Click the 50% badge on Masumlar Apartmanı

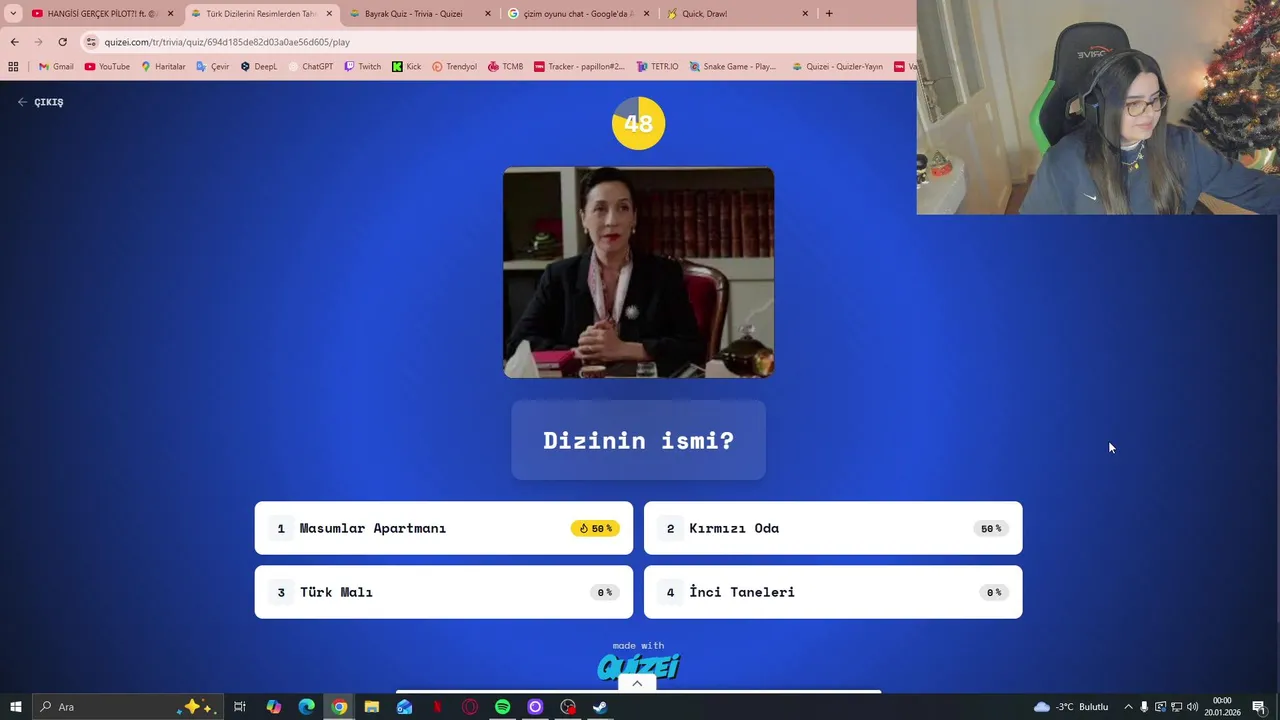tap(595, 528)
